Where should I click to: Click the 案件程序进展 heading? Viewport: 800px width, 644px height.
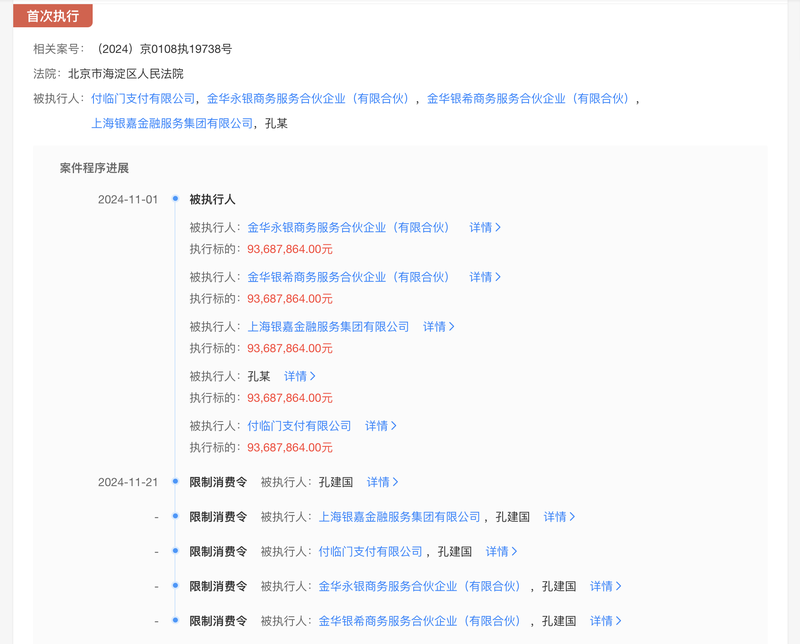[x=94, y=168]
